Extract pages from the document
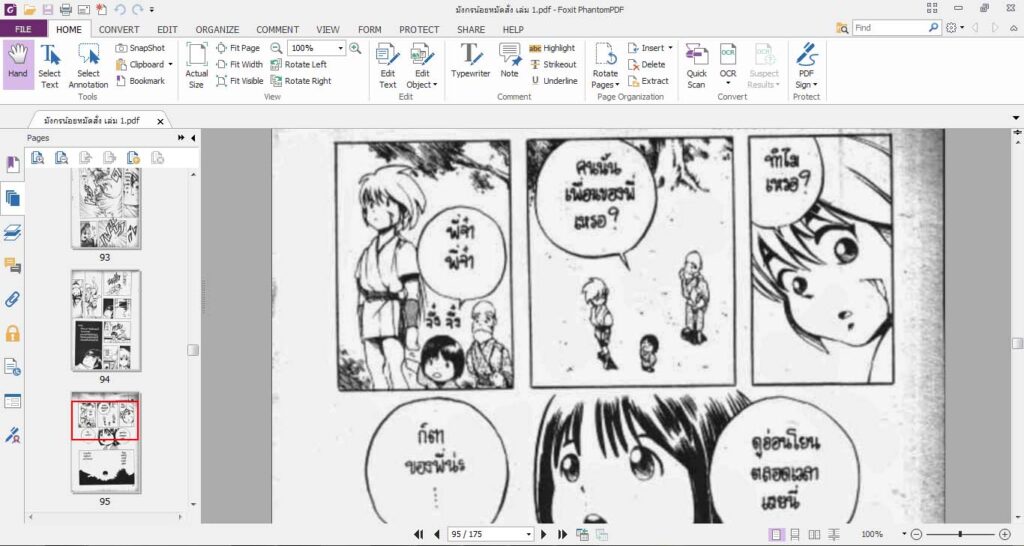The image size is (1024, 546). 648,81
